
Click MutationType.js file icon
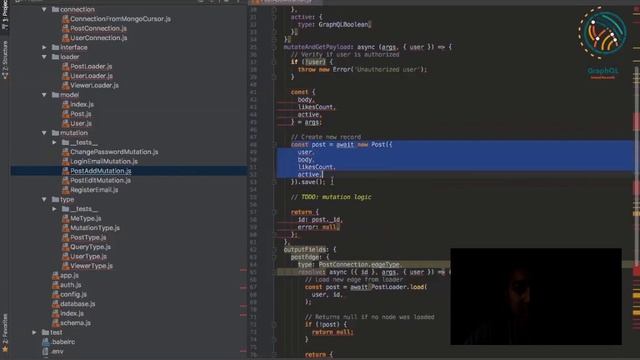coord(65,228)
